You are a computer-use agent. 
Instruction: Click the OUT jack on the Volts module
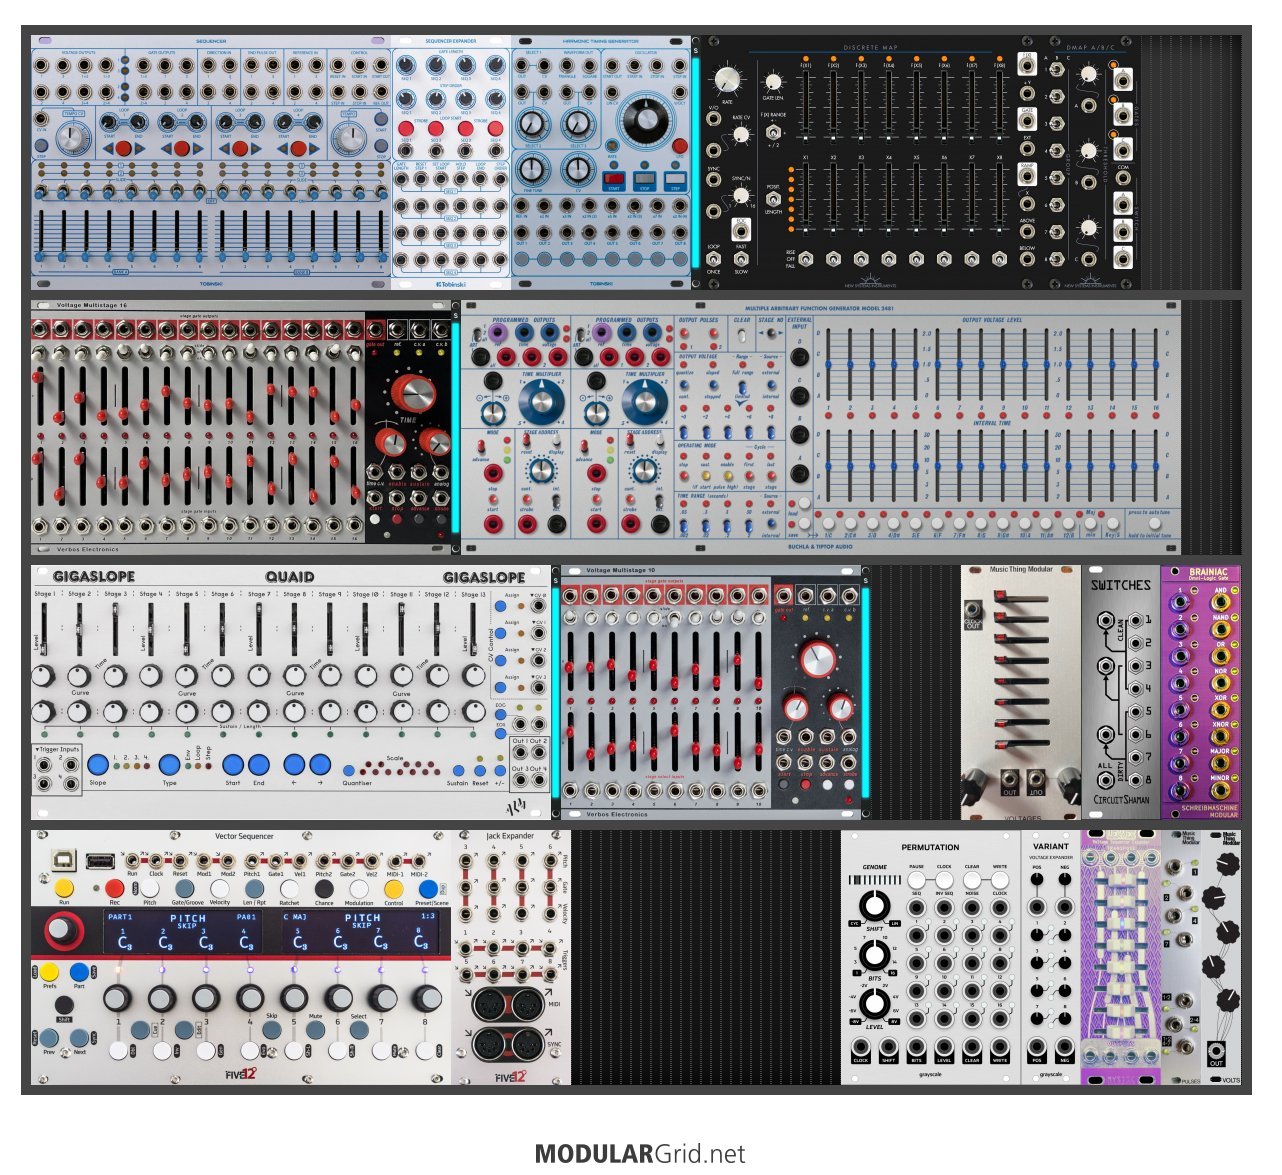pos(1215,1051)
